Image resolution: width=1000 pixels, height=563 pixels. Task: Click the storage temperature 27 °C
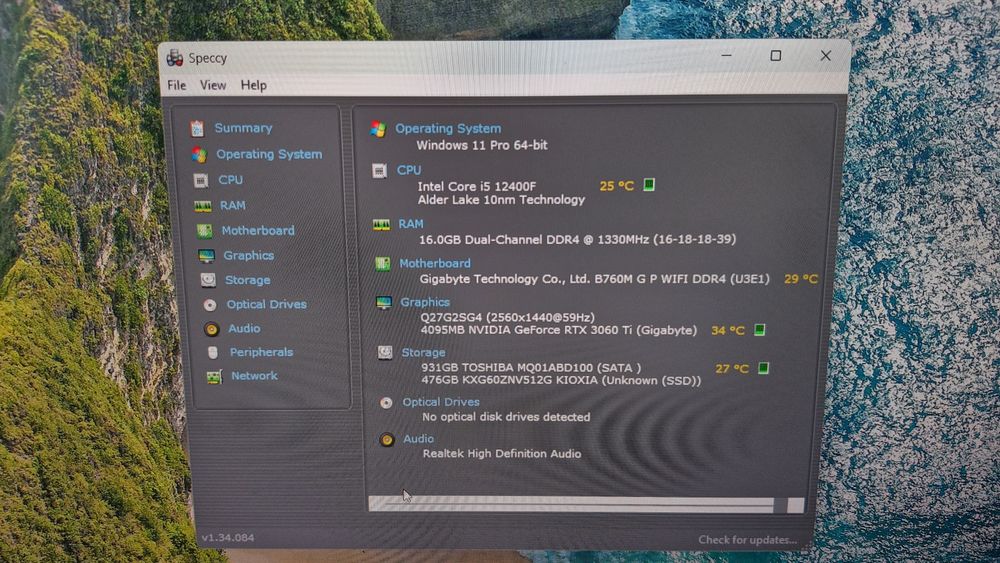click(732, 369)
